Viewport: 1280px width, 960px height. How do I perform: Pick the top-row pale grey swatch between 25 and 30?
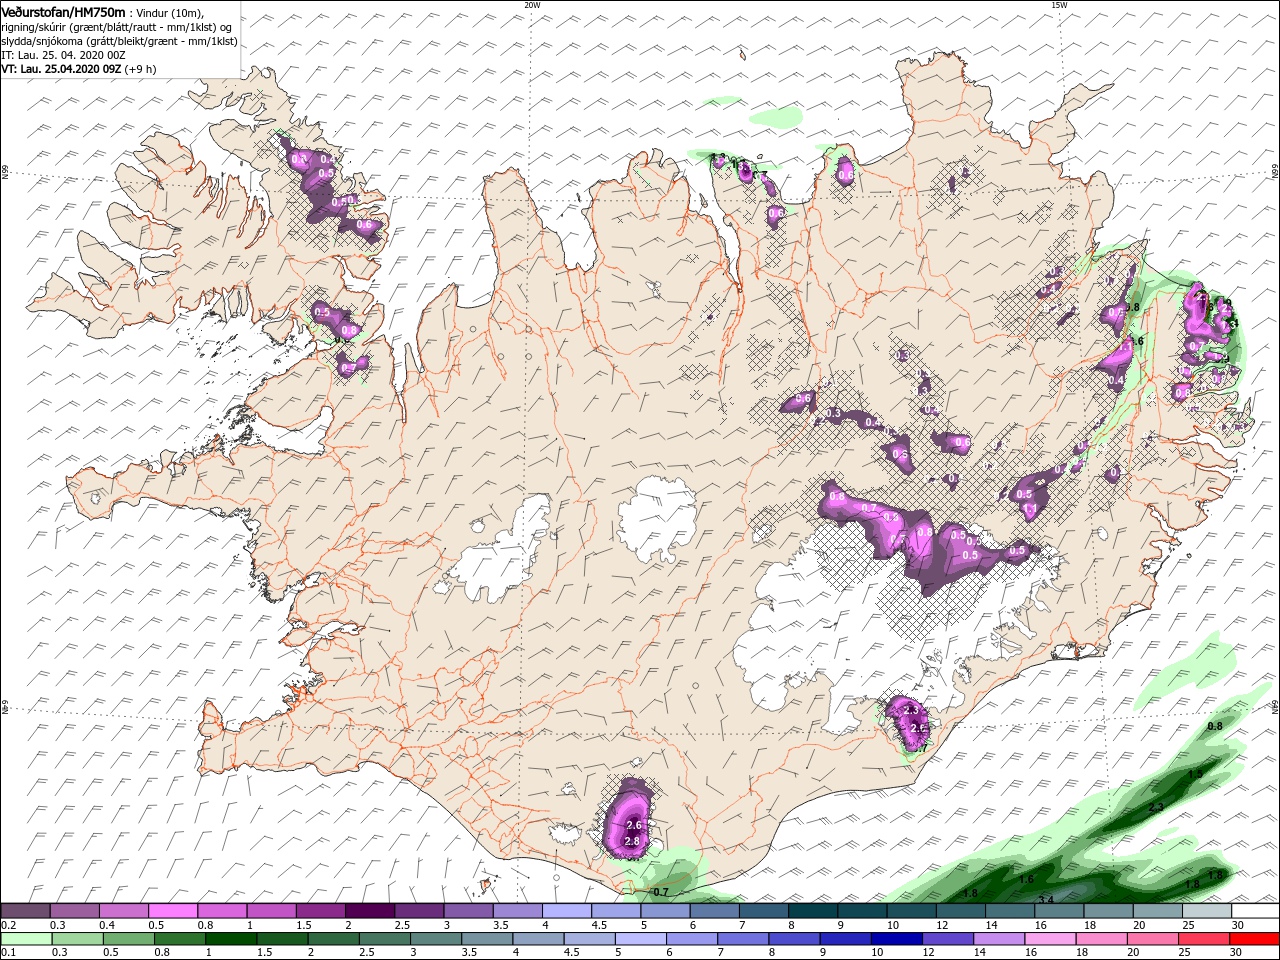coord(1206,910)
